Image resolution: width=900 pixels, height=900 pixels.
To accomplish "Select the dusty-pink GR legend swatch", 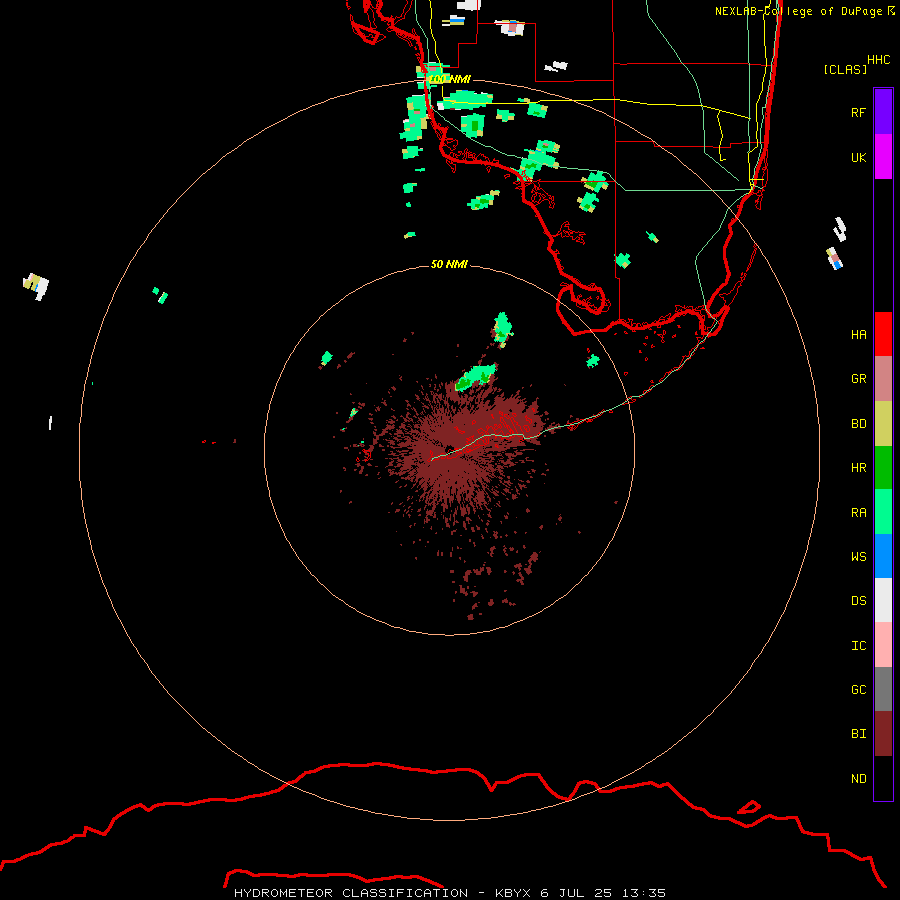I will click(x=883, y=379).
